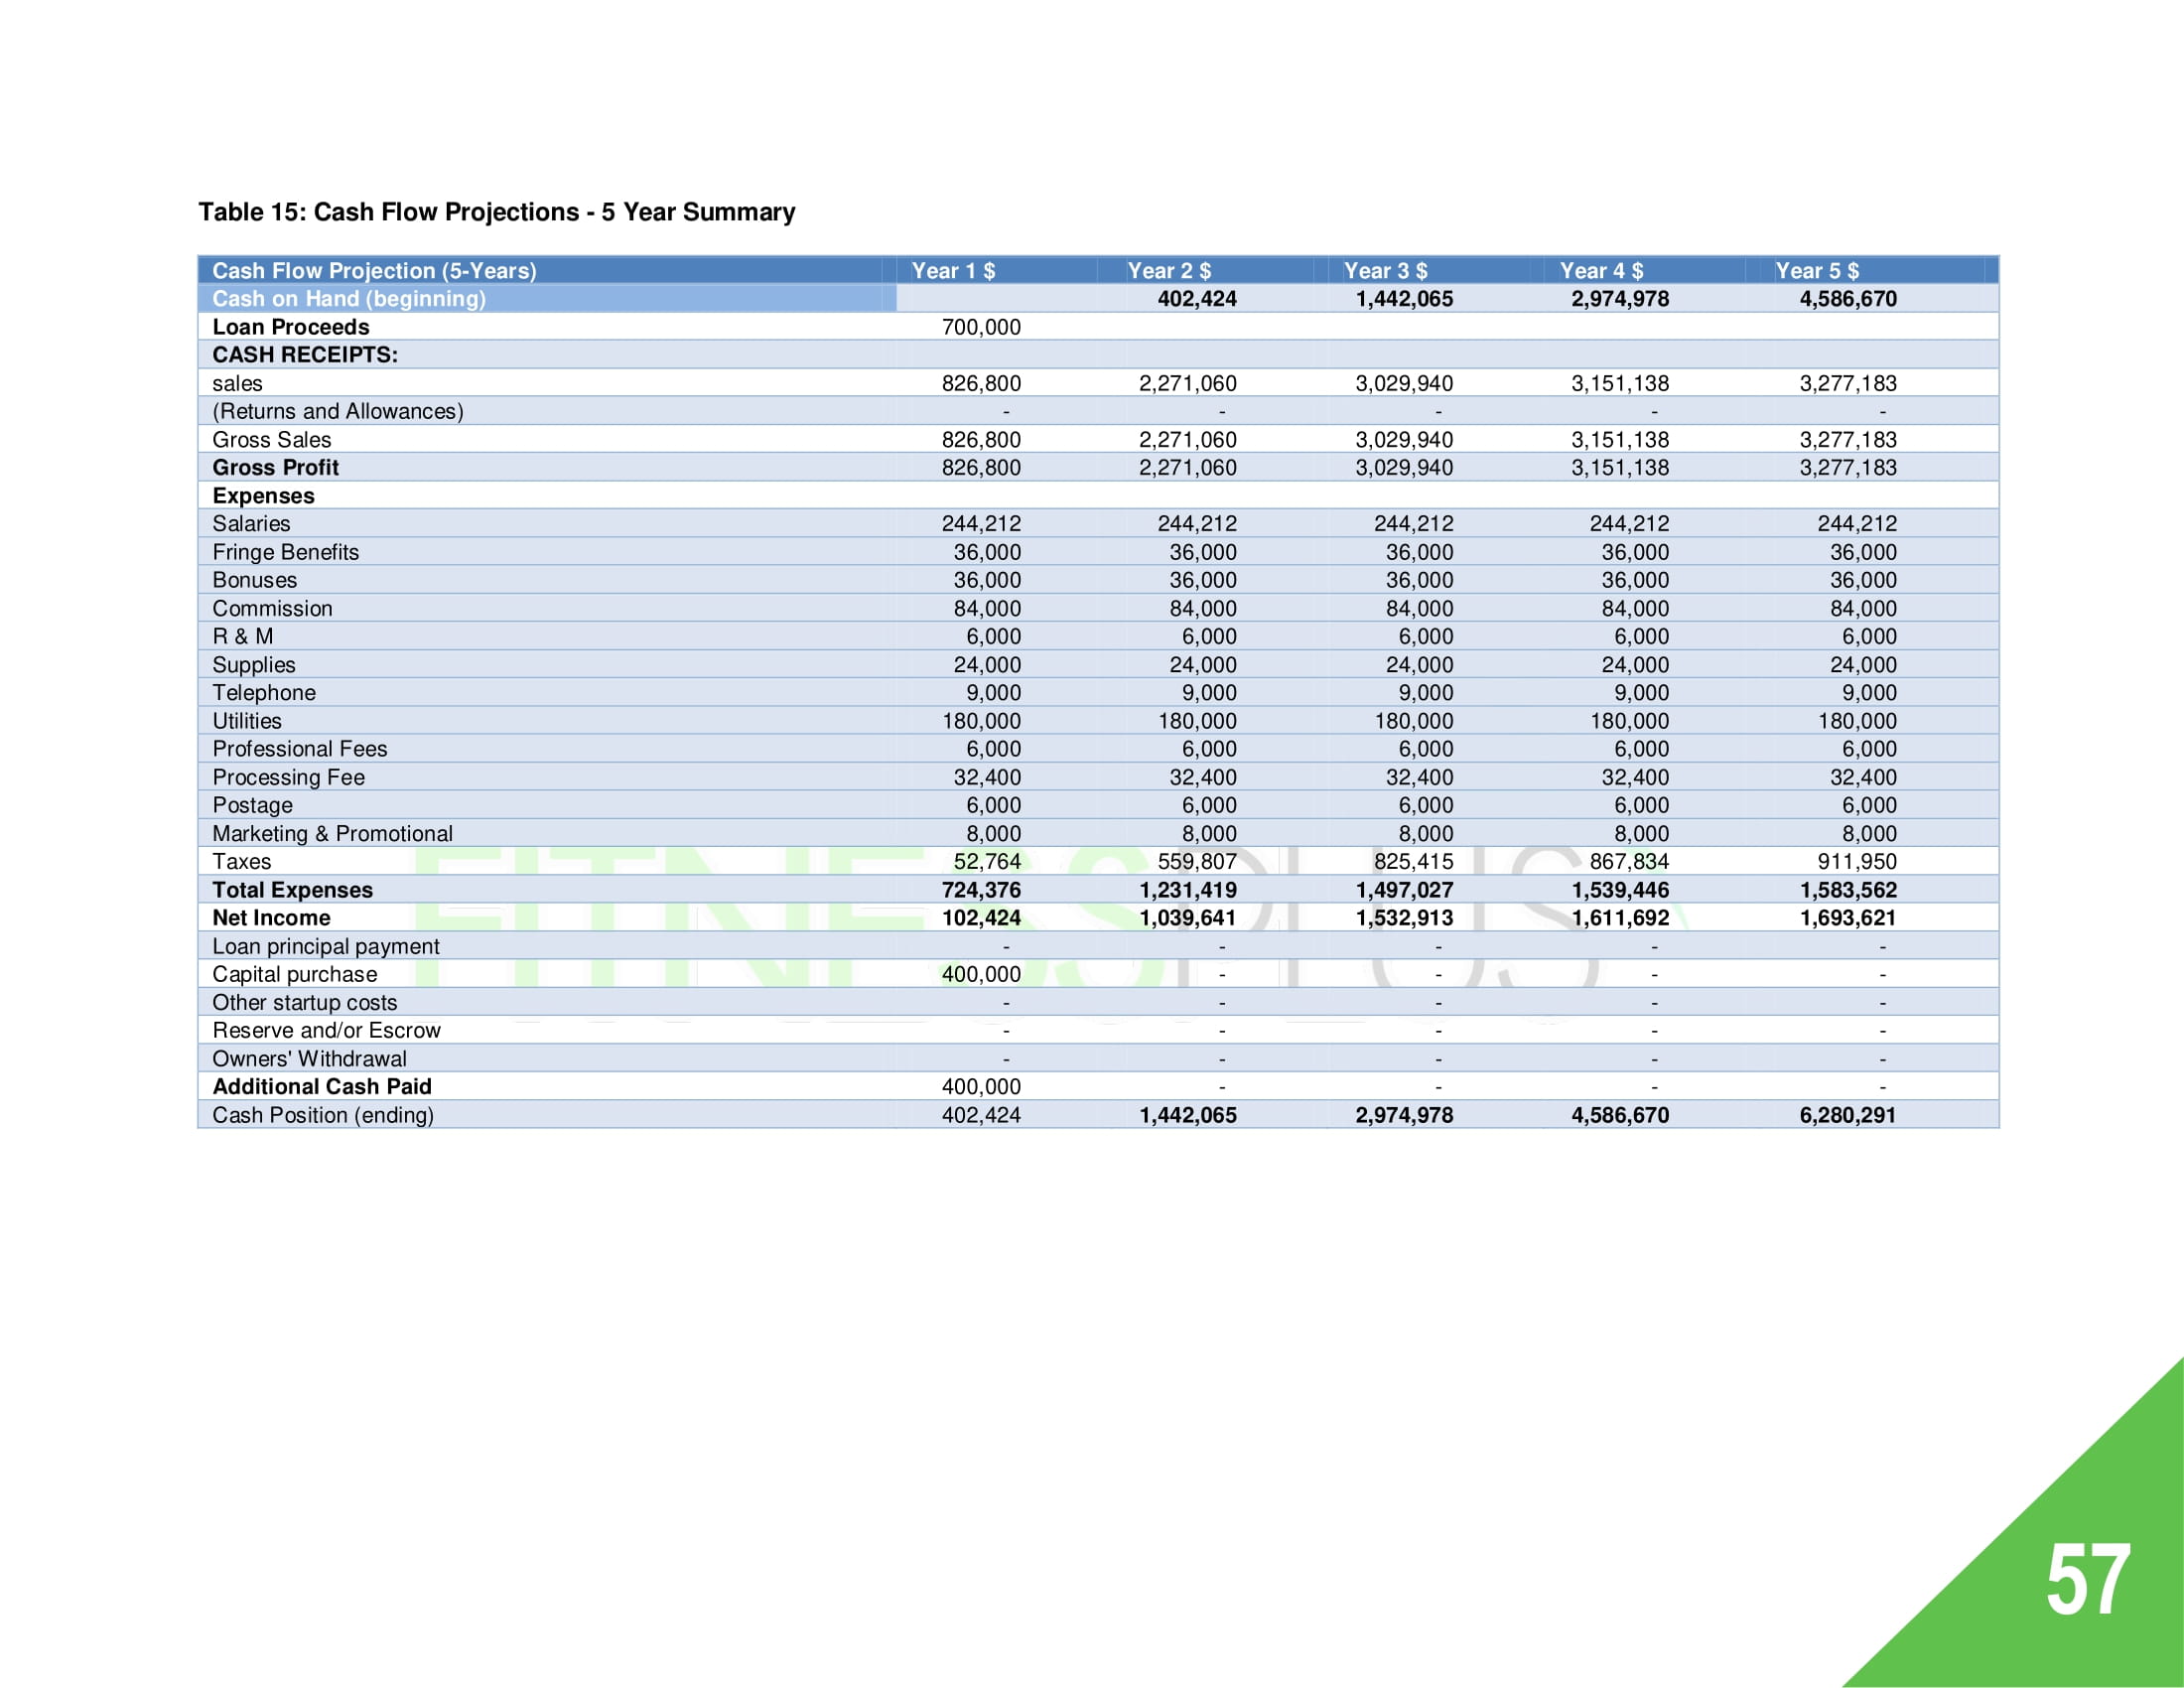Select the 'CASH RECEIPTS:' row label
This screenshot has width=2184, height=1688.
(x=304, y=355)
